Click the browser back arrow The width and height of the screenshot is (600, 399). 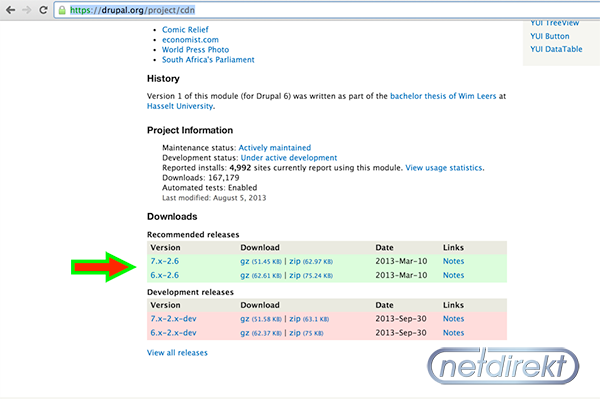(x=11, y=10)
